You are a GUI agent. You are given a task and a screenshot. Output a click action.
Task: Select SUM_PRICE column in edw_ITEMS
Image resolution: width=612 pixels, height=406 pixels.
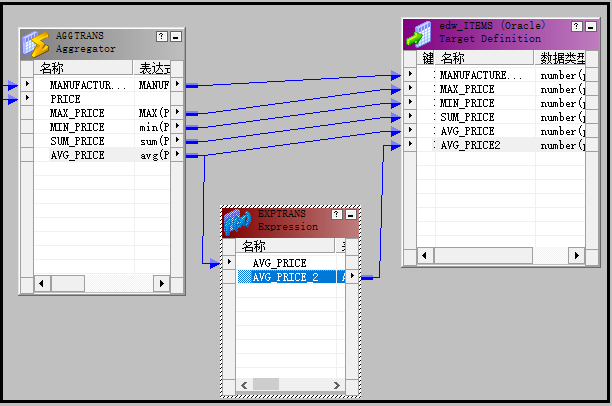coord(467,117)
